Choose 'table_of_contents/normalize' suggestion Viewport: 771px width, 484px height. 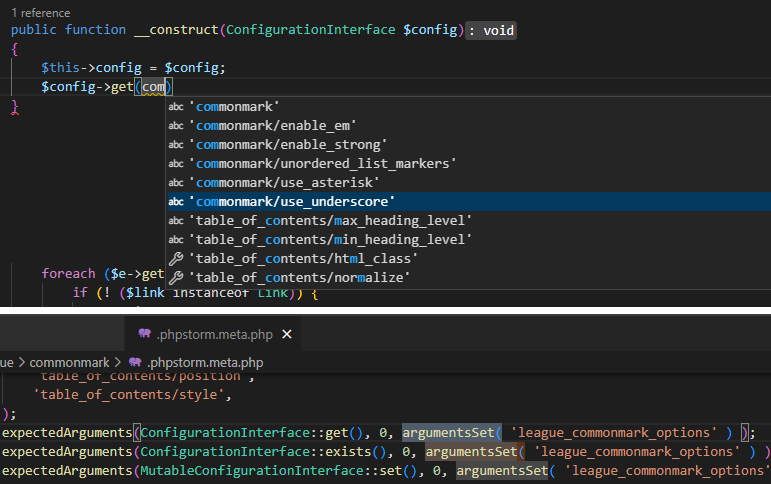pyautogui.click(x=468, y=278)
